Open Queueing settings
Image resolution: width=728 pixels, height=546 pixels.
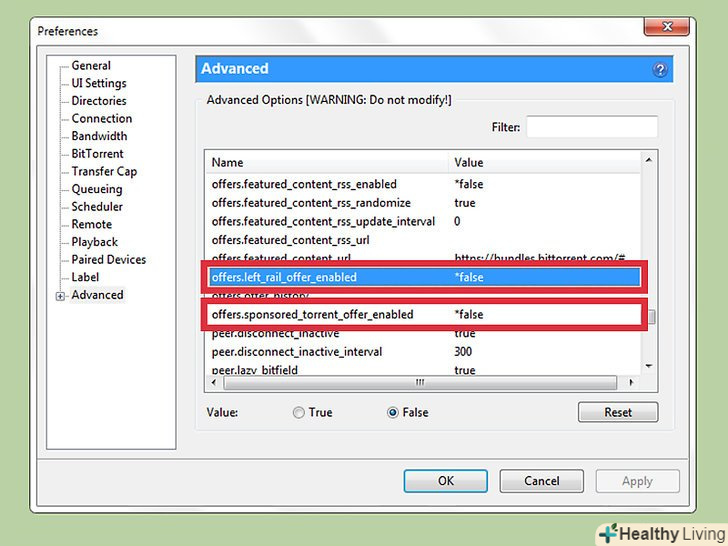pyautogui.click(x=97, y=189)
